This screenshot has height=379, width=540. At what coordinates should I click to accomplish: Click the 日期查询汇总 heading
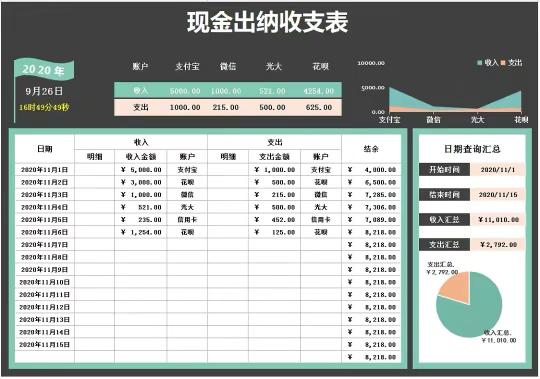(472, 149)
